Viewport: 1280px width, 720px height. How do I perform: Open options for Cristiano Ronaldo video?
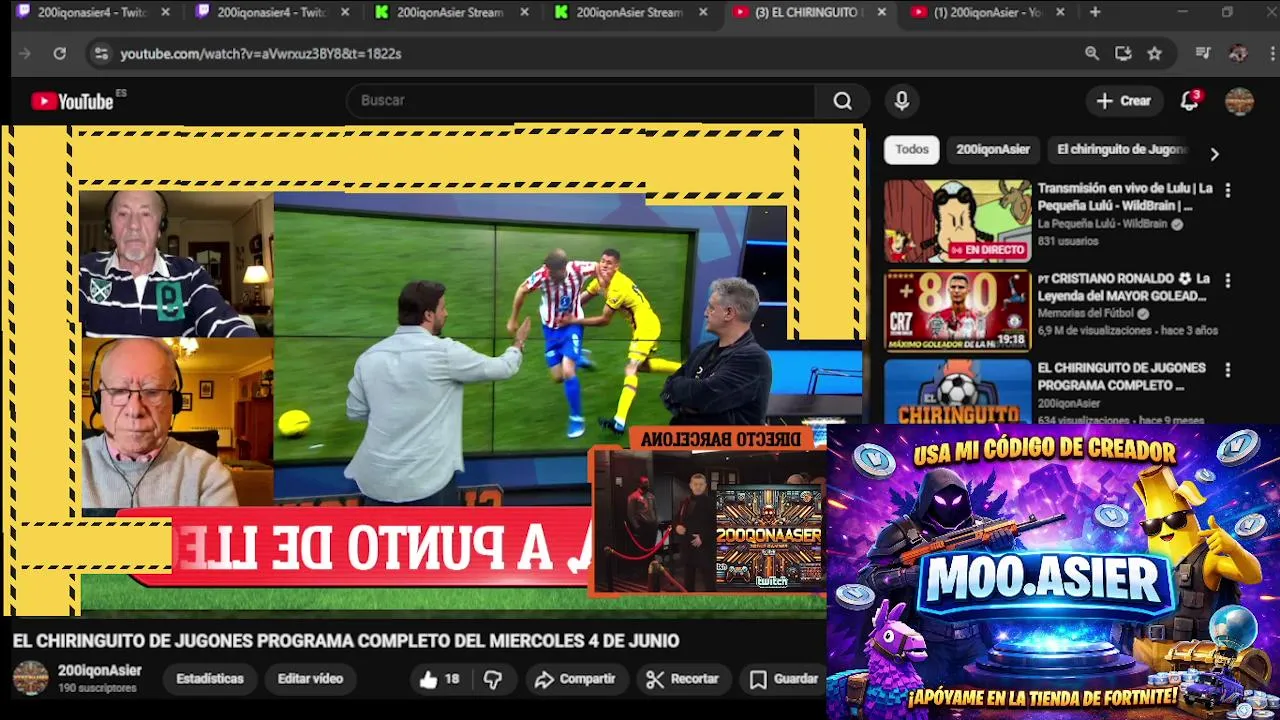pos(1228,281)
